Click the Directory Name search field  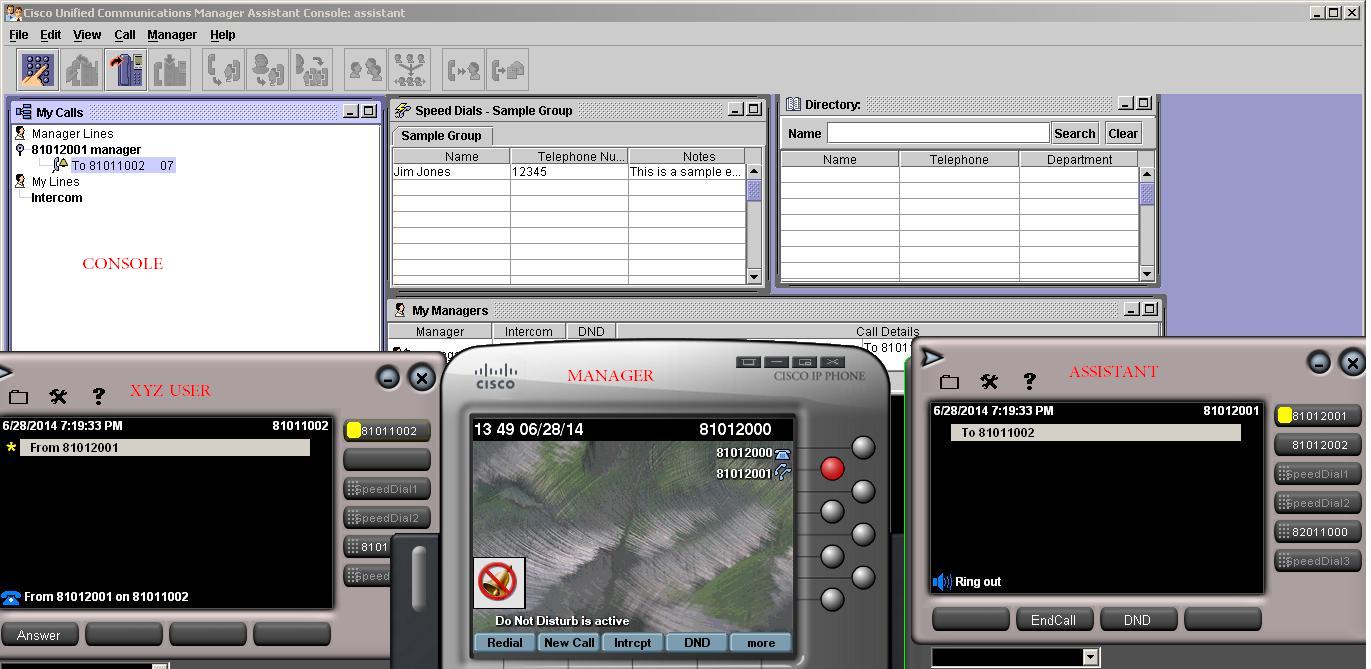coord(937,133)
